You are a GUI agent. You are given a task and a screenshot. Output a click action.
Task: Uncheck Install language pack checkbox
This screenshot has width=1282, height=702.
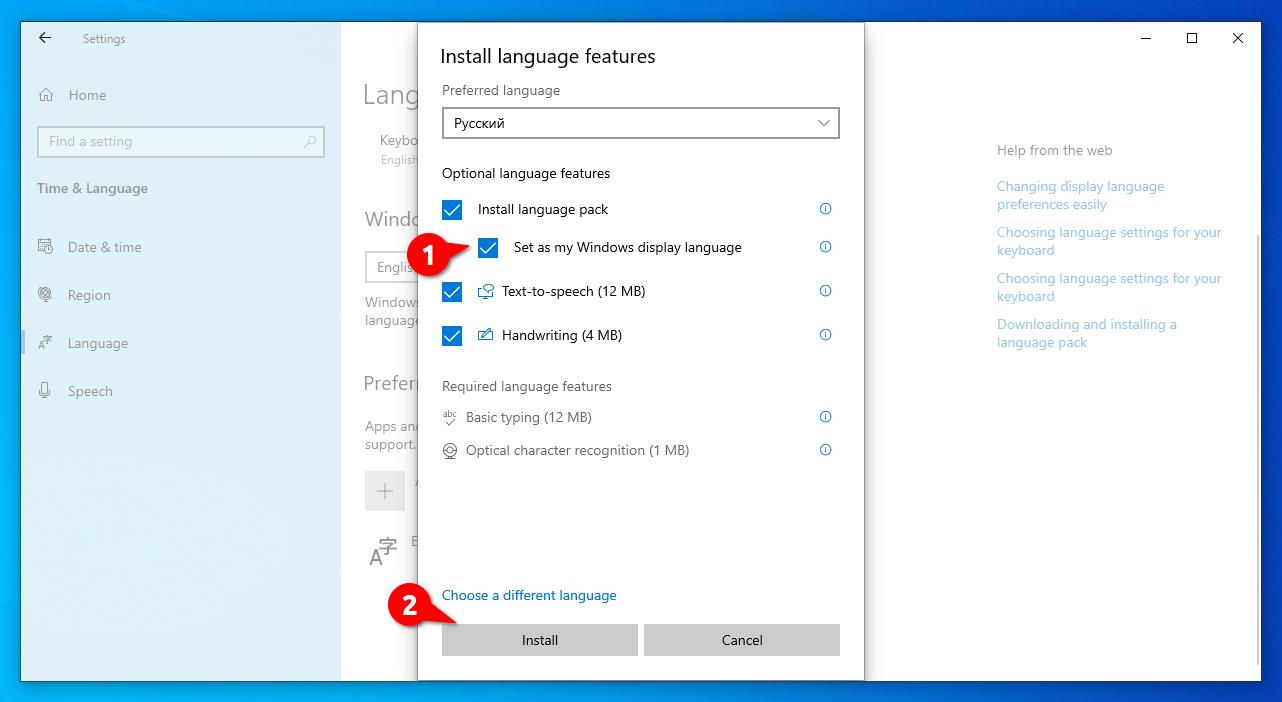[x=452, y=210]
